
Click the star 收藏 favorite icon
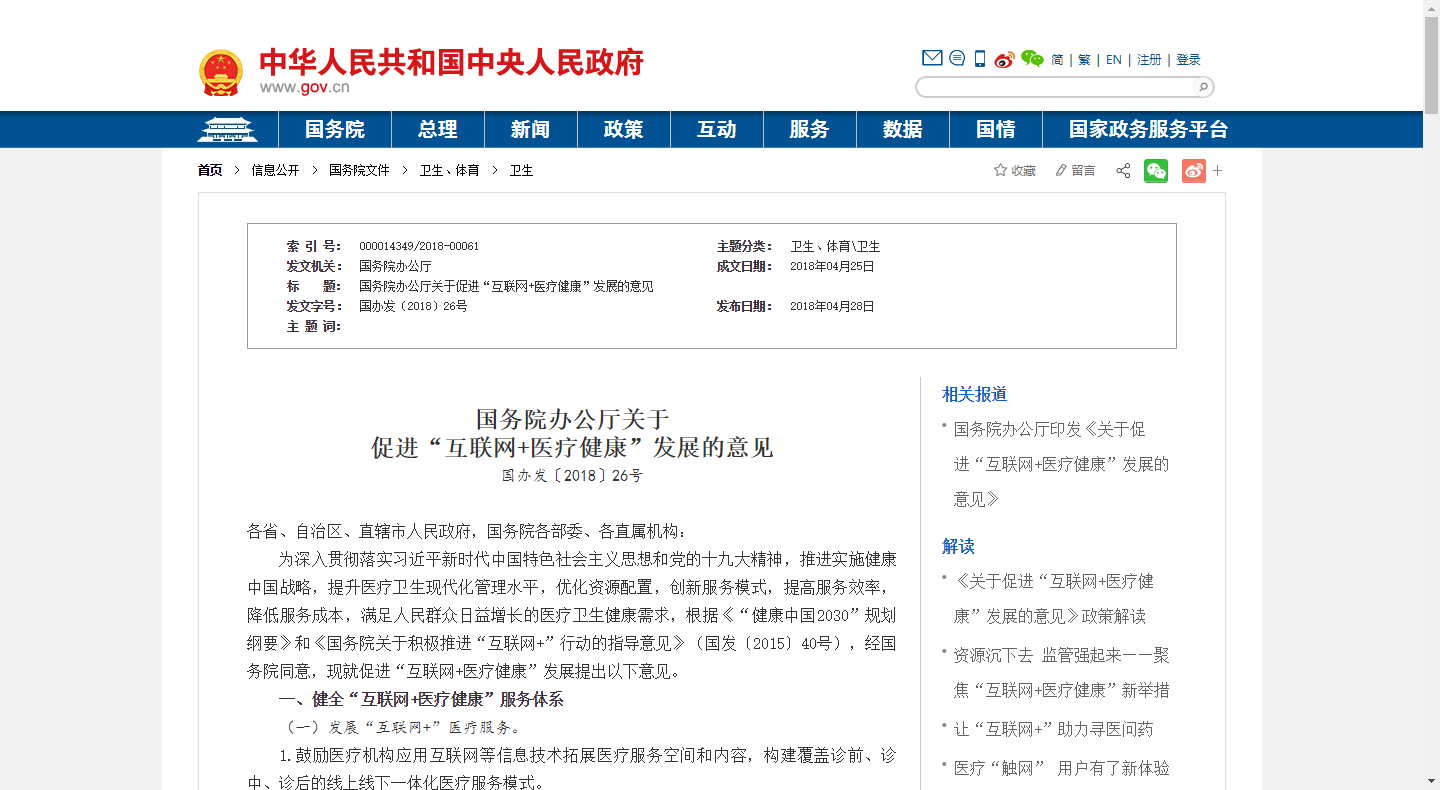(1000, 171)
